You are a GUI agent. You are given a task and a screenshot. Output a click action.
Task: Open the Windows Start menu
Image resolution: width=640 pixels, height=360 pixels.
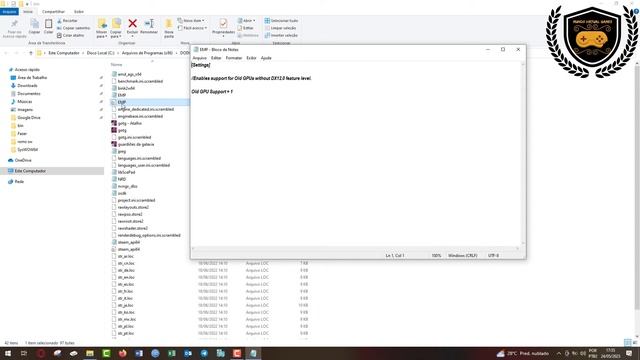point(8,353)
